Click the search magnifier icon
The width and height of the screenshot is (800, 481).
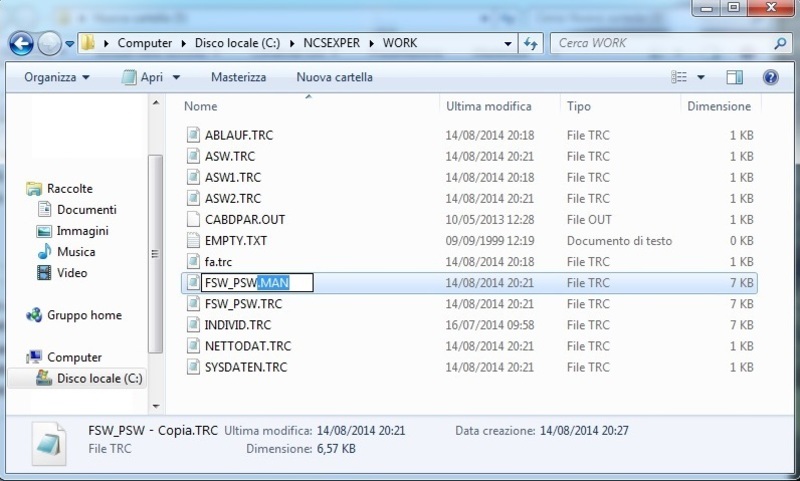tap(779, 44)
